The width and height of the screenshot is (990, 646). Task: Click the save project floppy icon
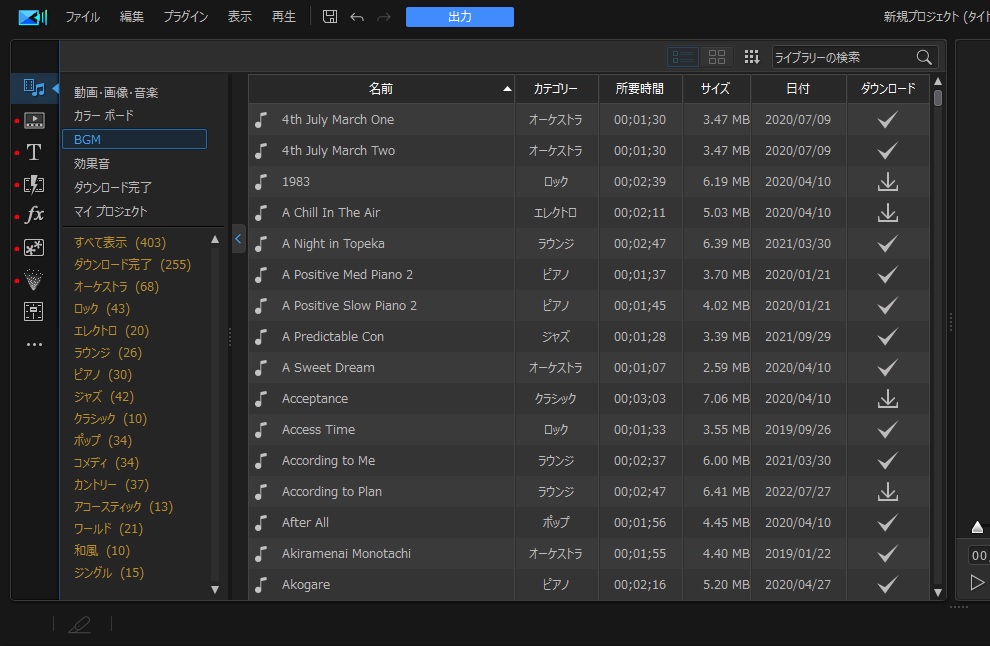click(330, 16)
